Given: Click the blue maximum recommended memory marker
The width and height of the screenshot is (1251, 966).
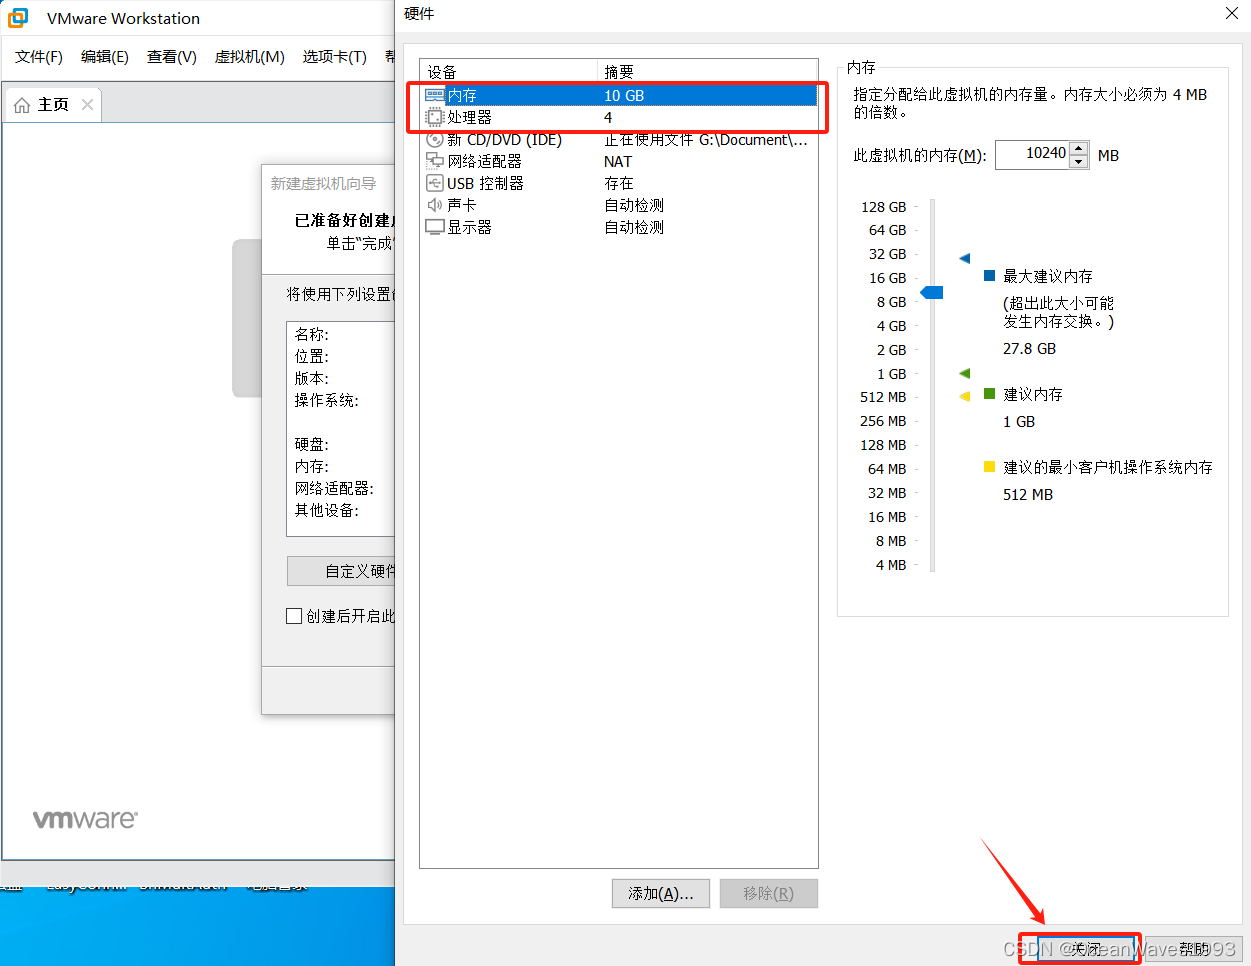Looking at the screenshot, I should [x=965, y=258].
